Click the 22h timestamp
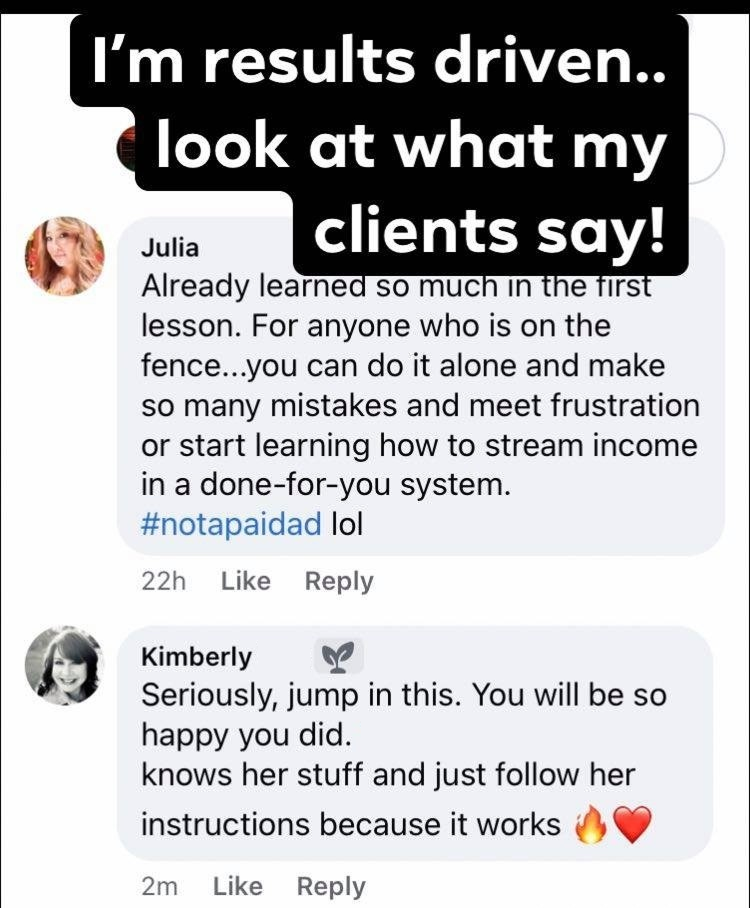 (163, 581)
